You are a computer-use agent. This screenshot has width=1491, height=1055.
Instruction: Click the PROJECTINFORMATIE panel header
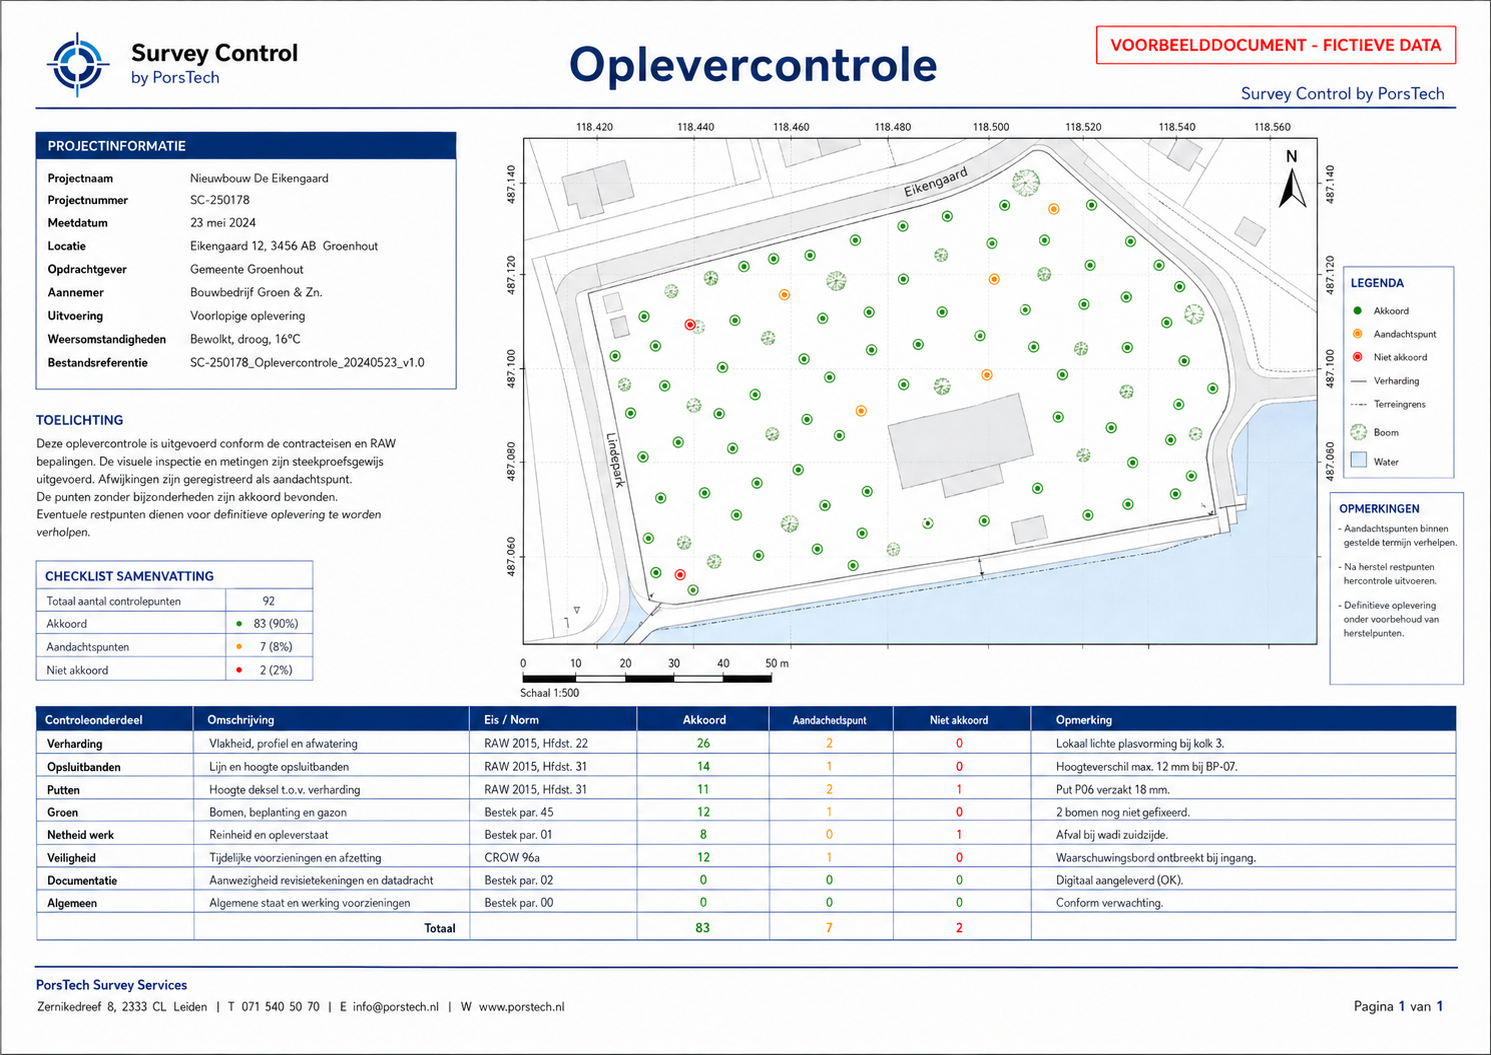[x=246, y=146]
